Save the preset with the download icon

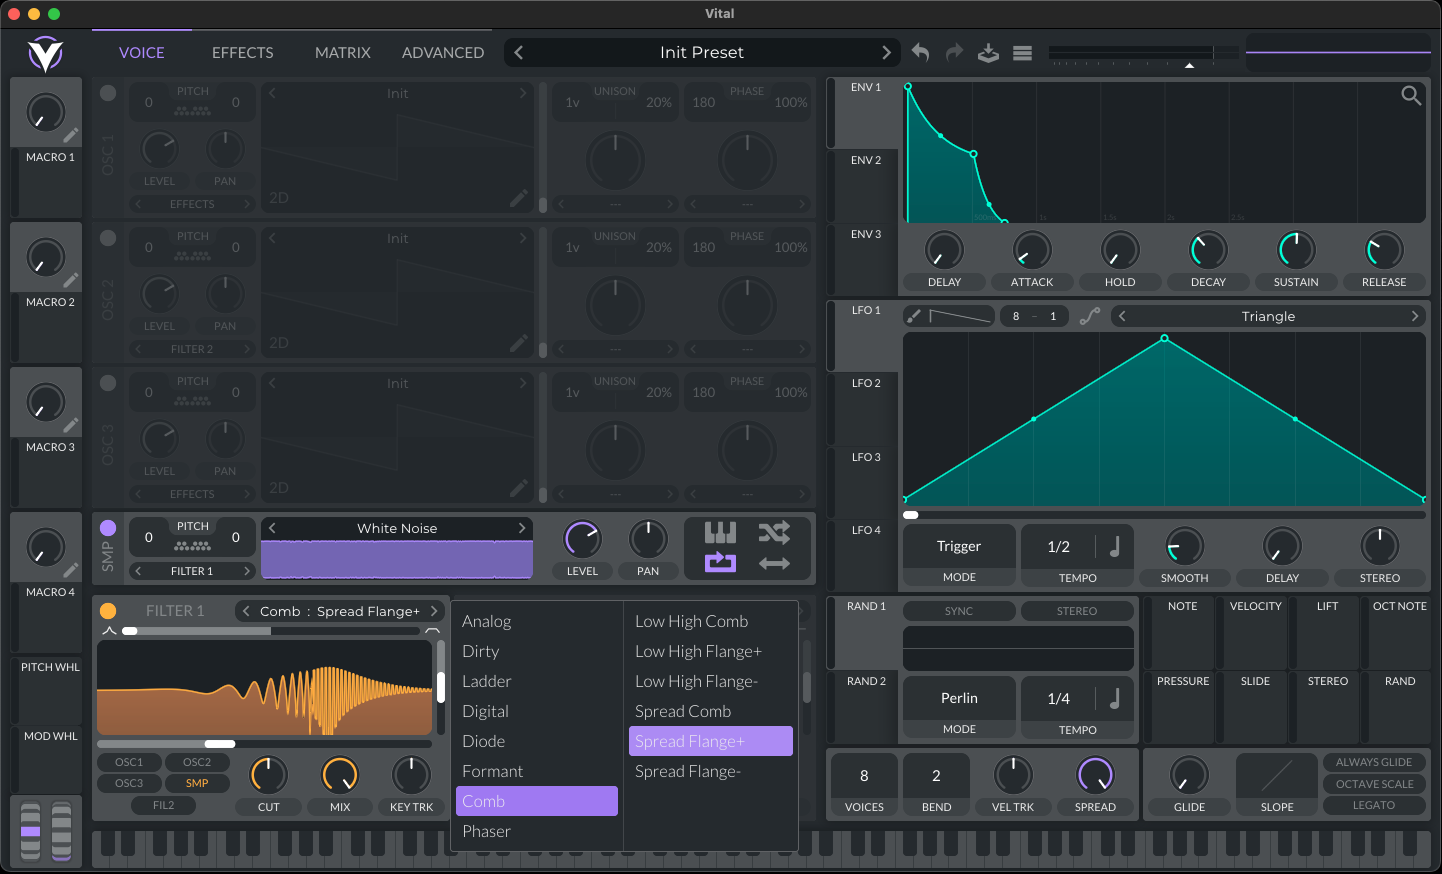(x=988, y=52)
